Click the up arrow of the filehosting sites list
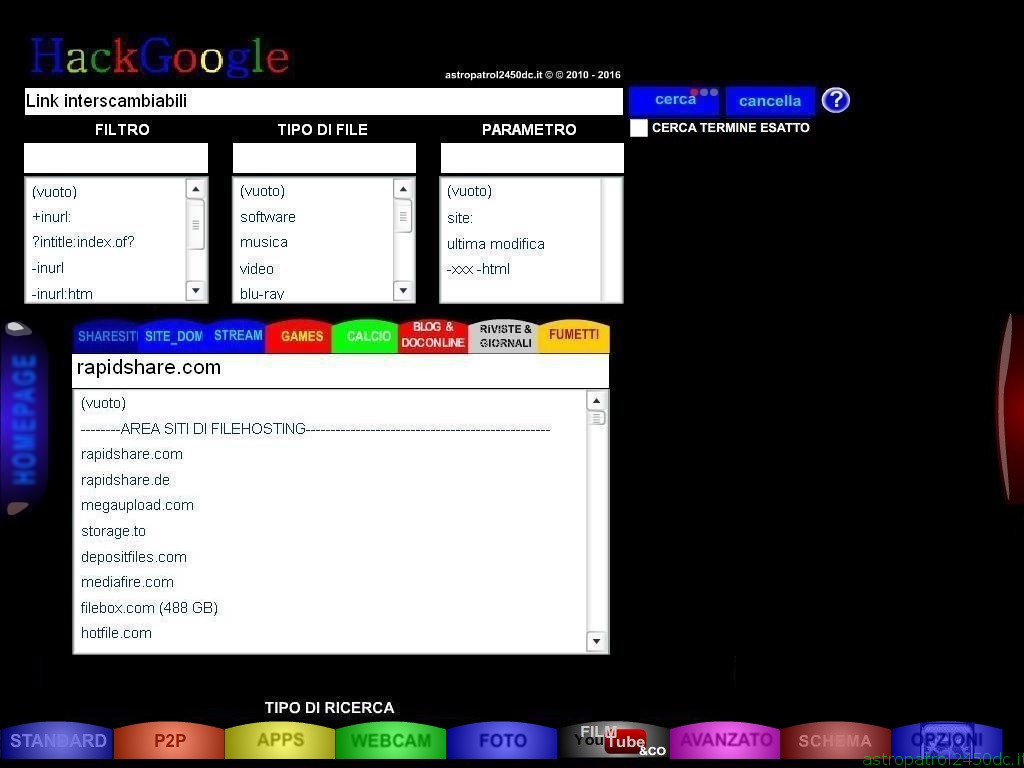The width and height of the screenshot is (1024, 768). pyautogui.click(x=596, y=400)
